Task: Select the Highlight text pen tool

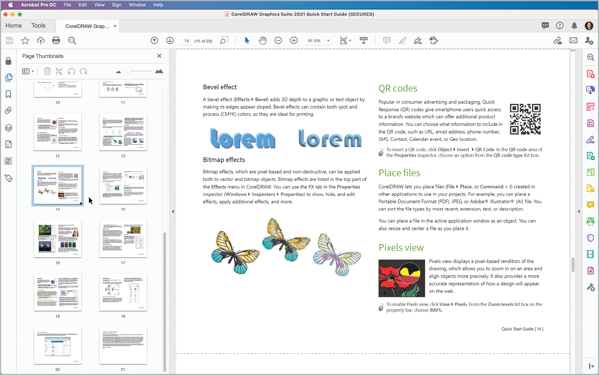Action: (x=402, y=40)
